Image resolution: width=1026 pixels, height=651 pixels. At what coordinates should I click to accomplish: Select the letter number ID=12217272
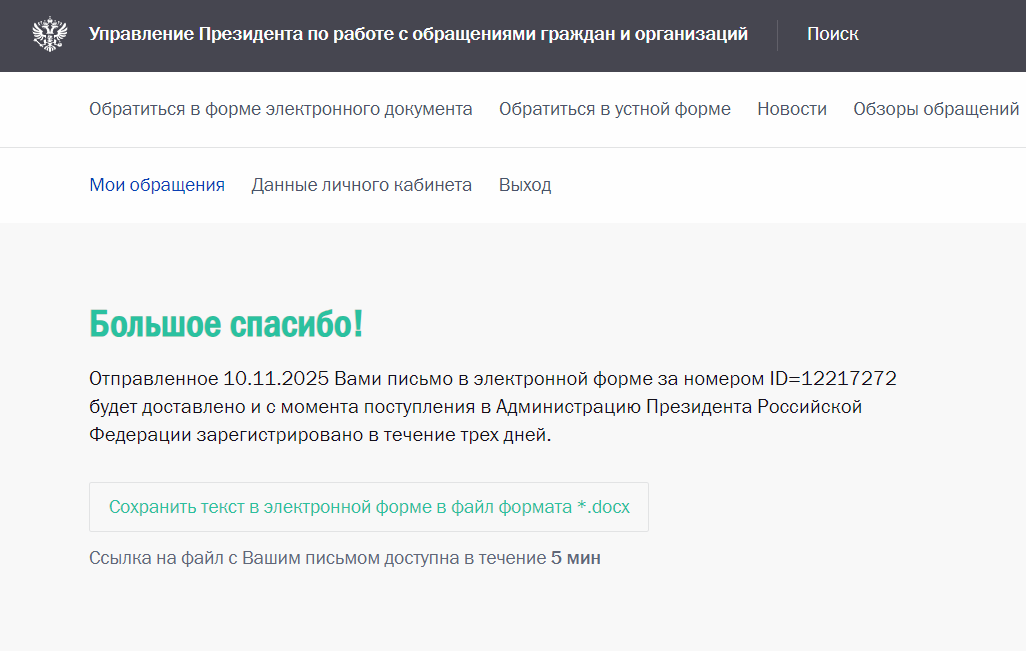(x=832, y=379)
